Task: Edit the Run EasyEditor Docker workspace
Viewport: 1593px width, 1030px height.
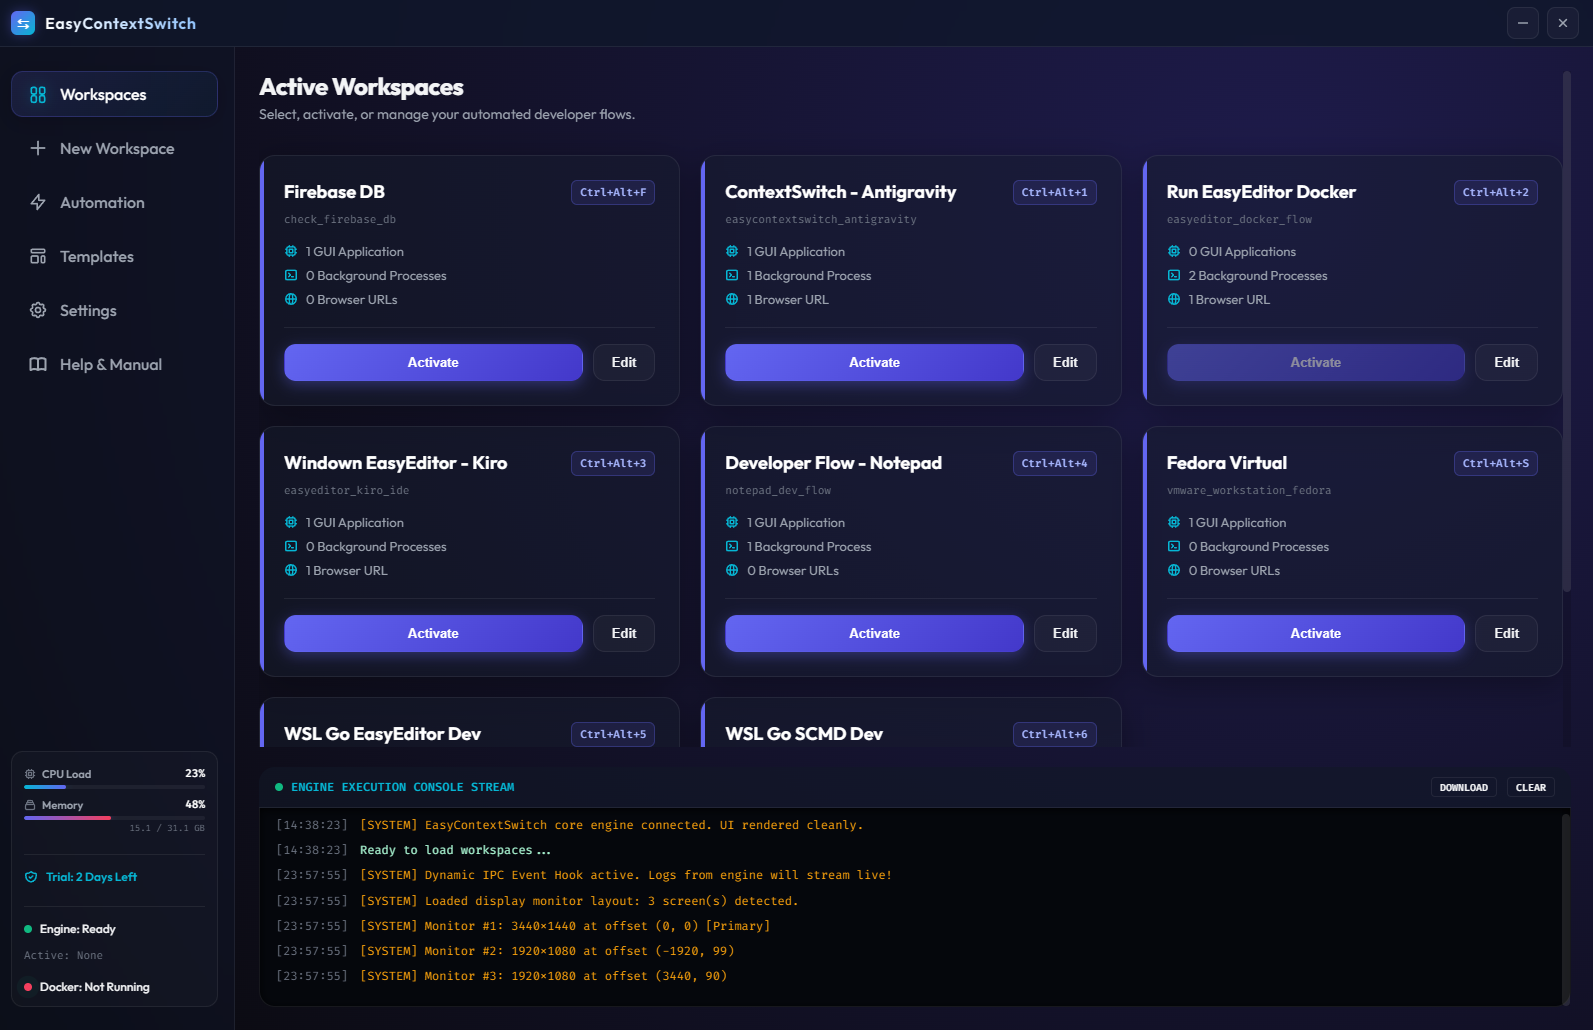Action: [1506, 362]
